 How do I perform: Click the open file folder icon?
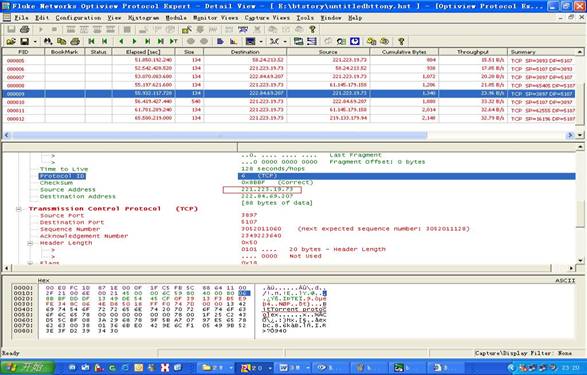point(11,41)
